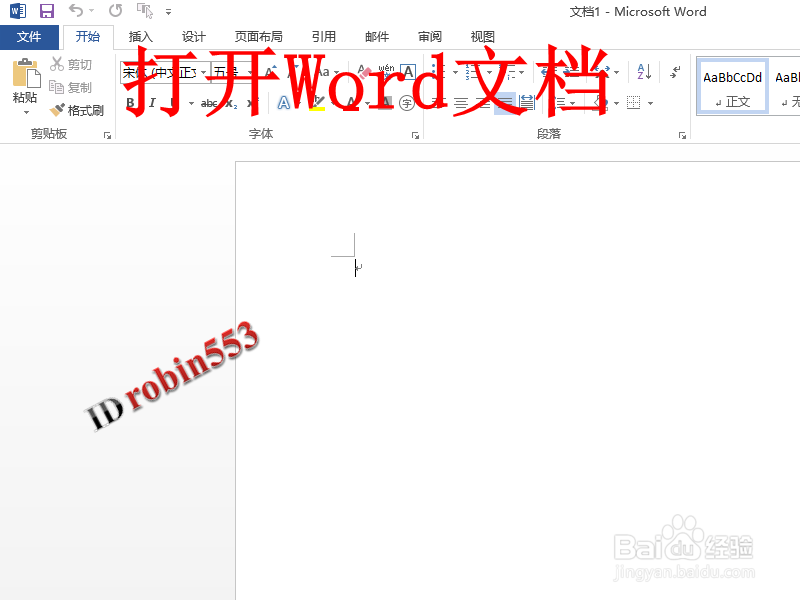The height and width of the screenshot is (600, 800).
Task: Switch to the 审阅 (Review) tab
Action: tap(430, 37)
